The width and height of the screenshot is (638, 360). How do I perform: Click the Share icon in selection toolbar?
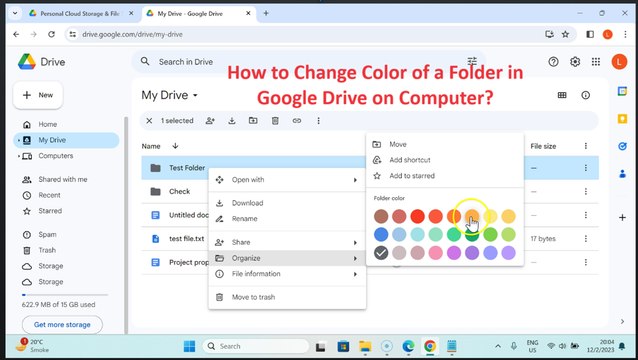[x=210, y=121]
